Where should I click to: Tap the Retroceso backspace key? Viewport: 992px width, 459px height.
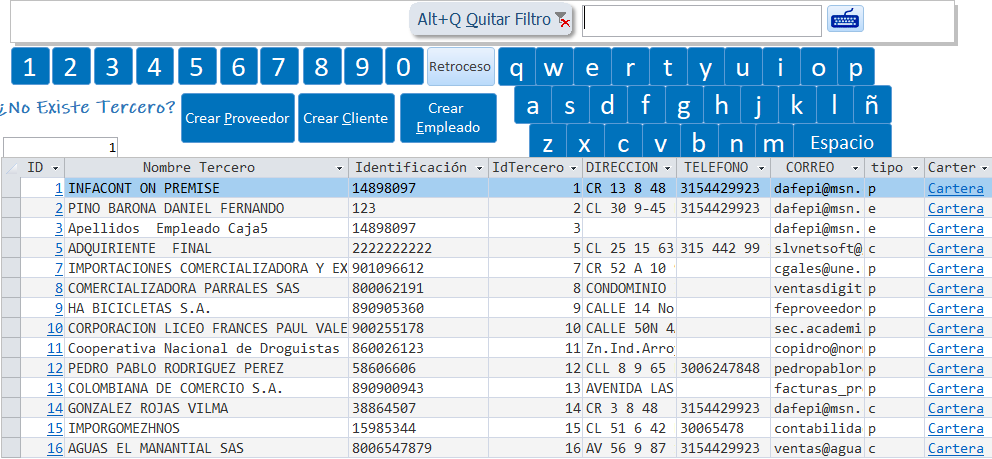click(x=461, y=66)
